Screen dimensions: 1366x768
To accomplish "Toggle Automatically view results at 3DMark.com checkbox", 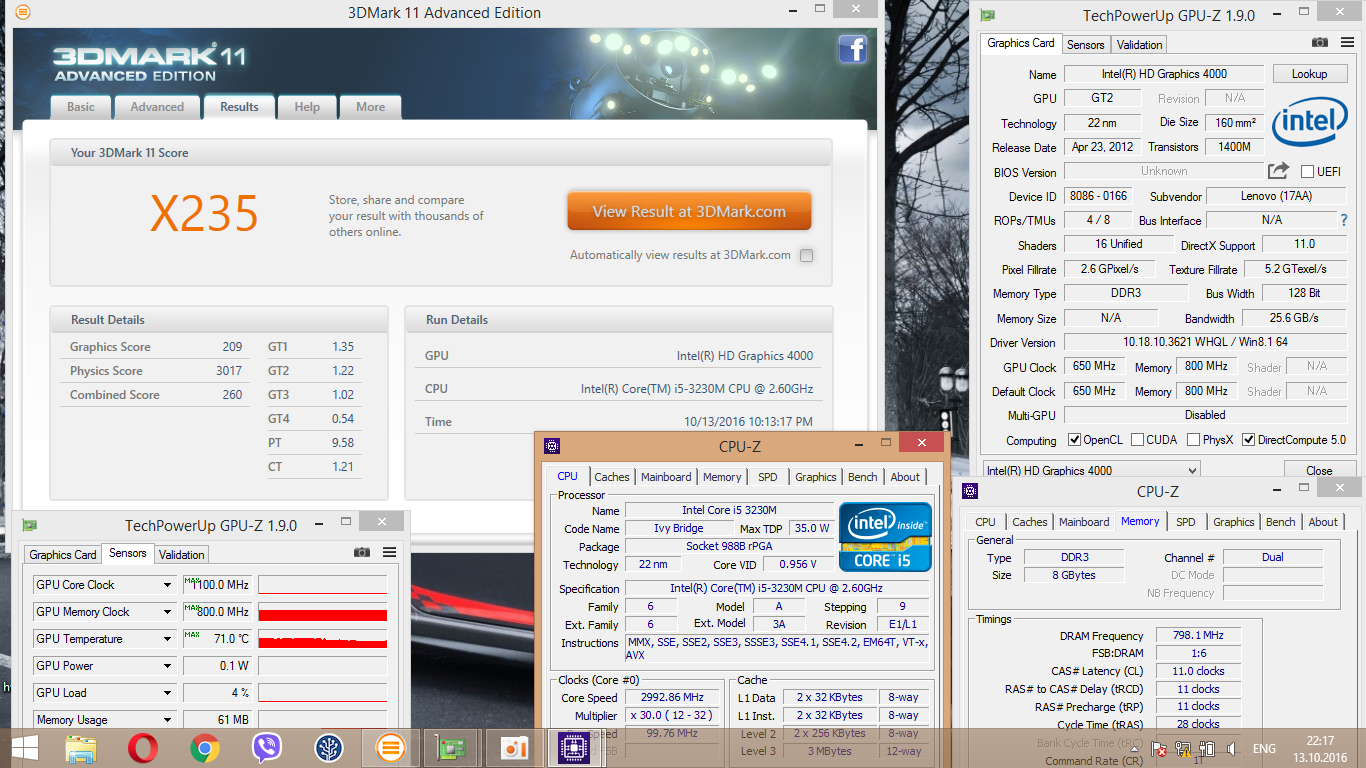I will [x=806, y=255].
